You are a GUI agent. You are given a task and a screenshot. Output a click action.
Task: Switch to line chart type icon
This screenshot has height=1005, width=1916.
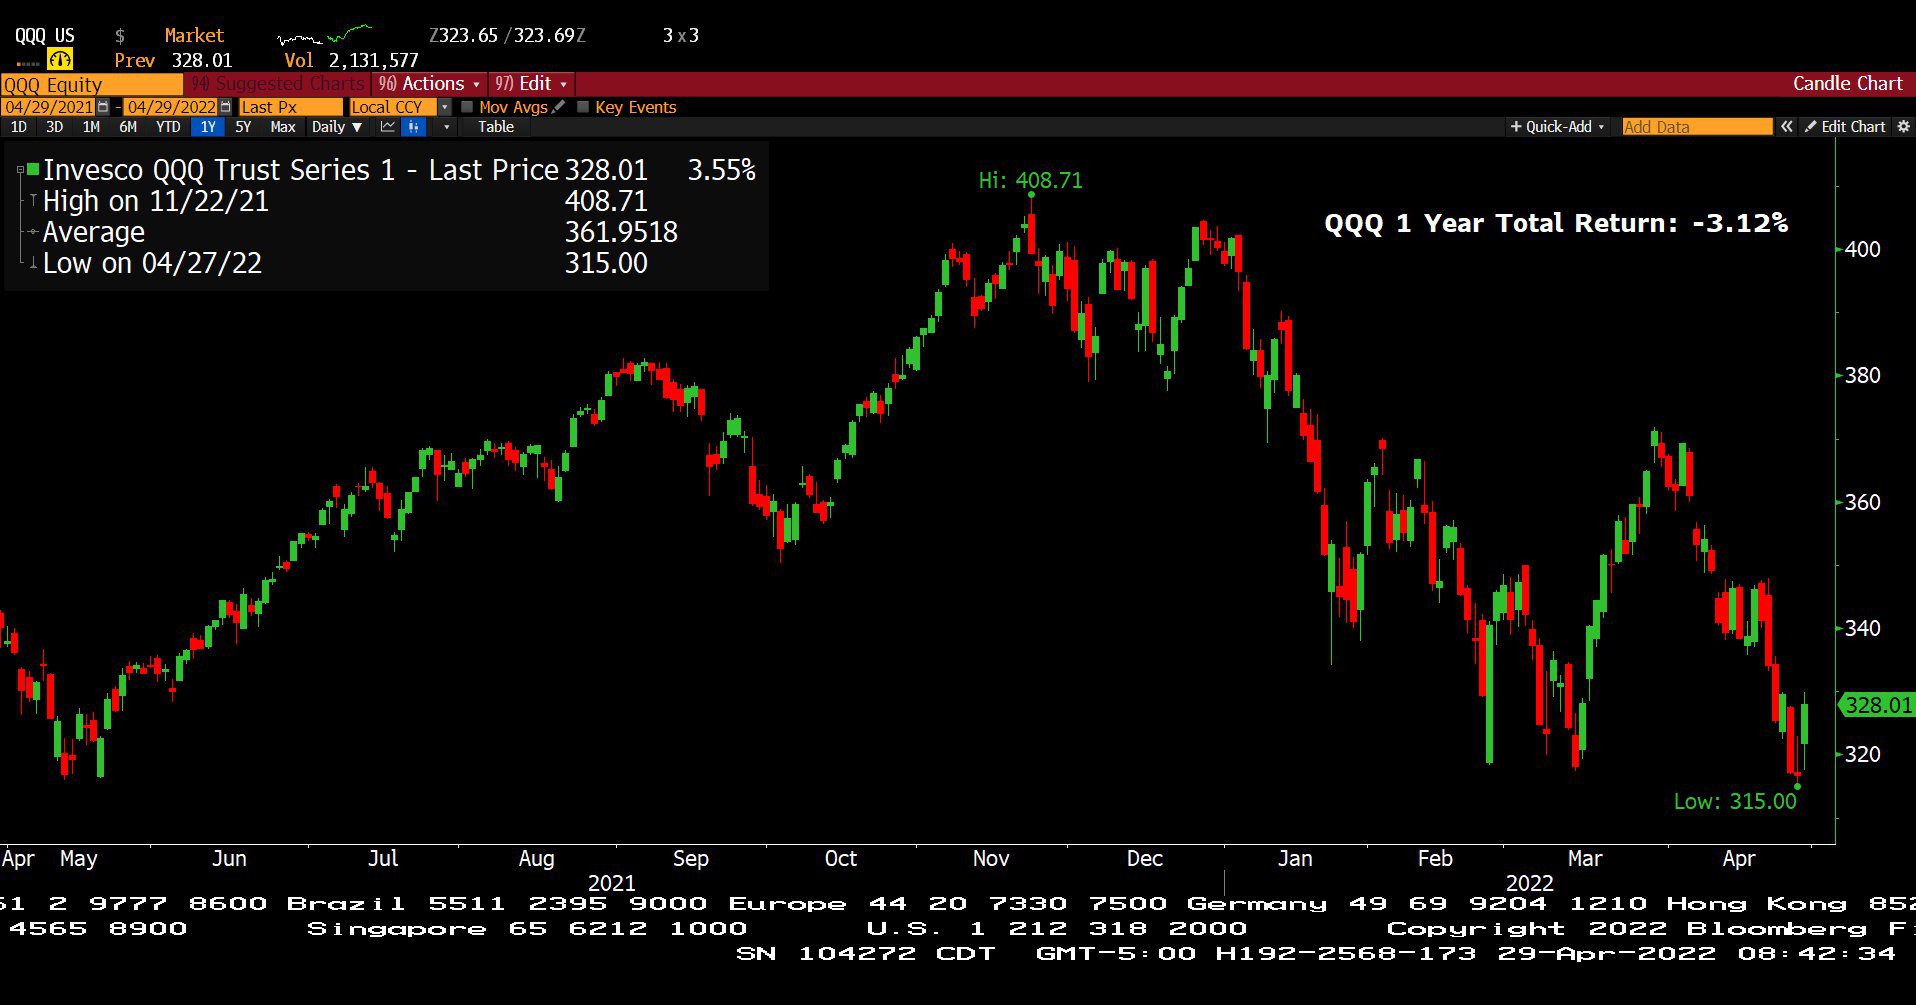pyautogui.click(x=387, y=127)
